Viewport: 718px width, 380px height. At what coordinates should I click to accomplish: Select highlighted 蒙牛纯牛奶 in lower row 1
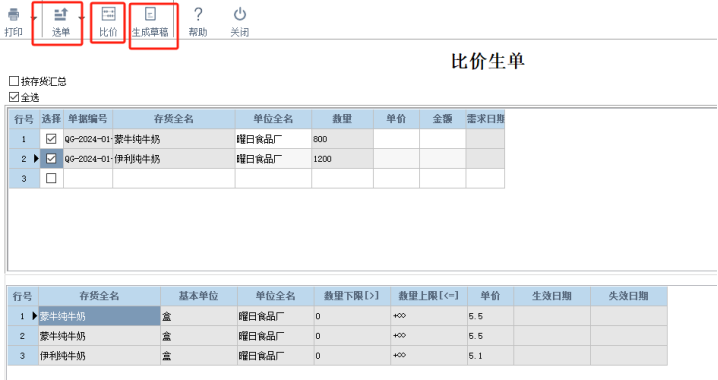pos(99,316)
